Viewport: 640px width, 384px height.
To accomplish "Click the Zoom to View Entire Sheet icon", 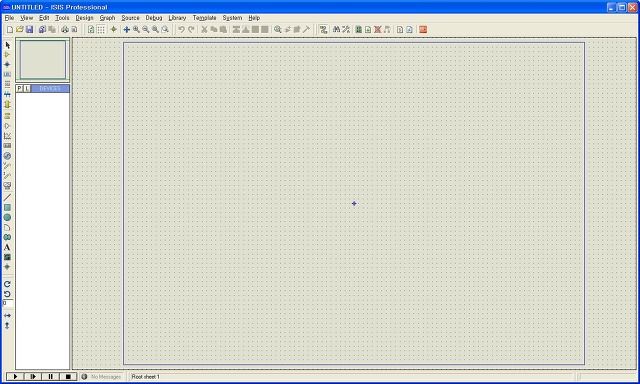I will (156, 29).
